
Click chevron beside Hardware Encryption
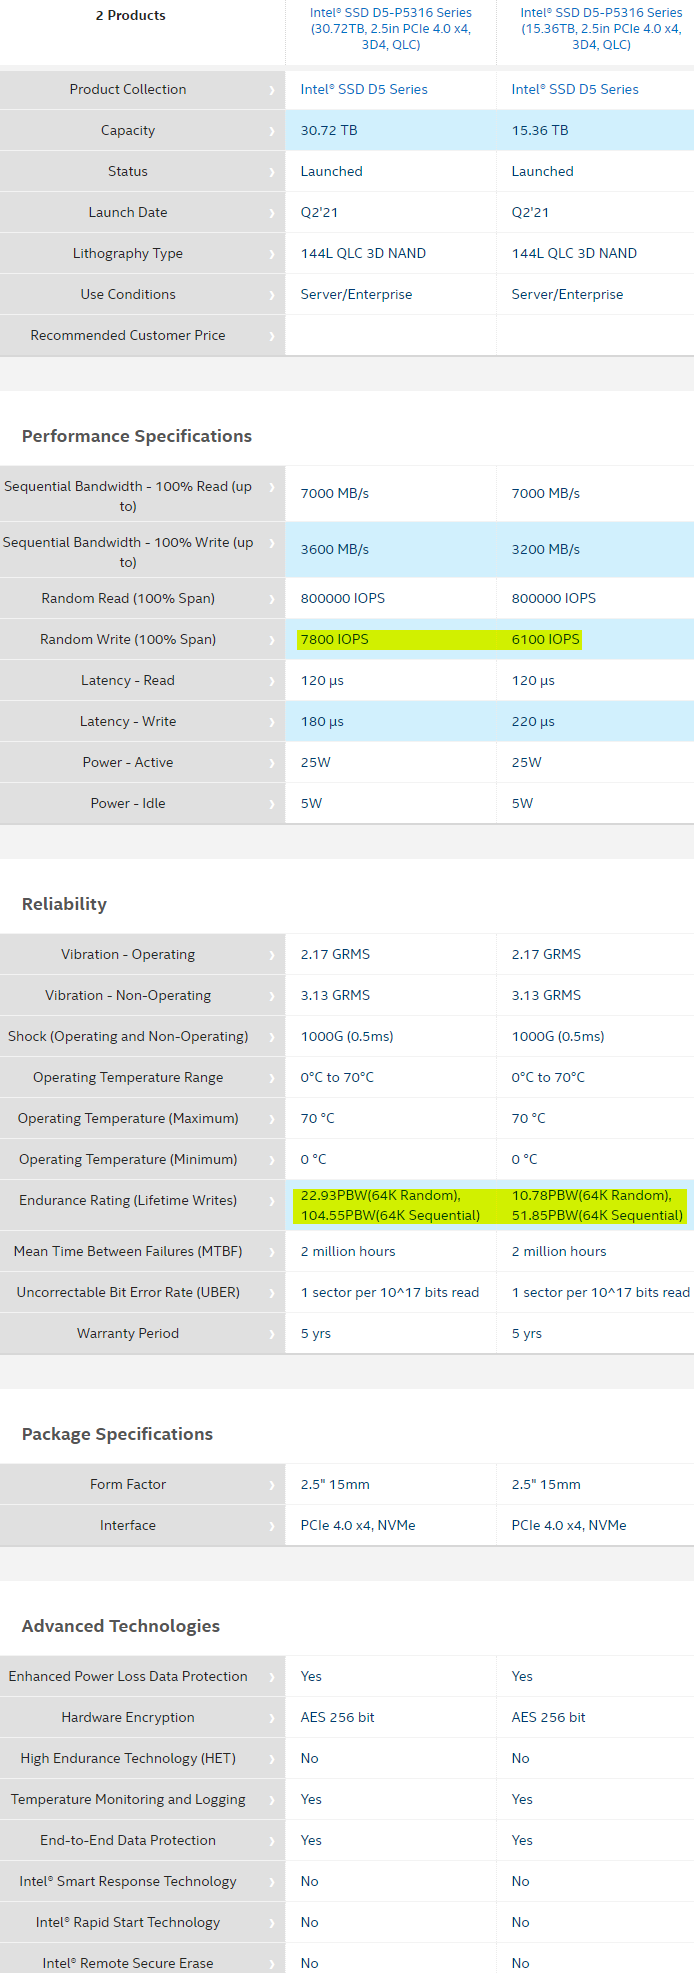[271, 1718]
